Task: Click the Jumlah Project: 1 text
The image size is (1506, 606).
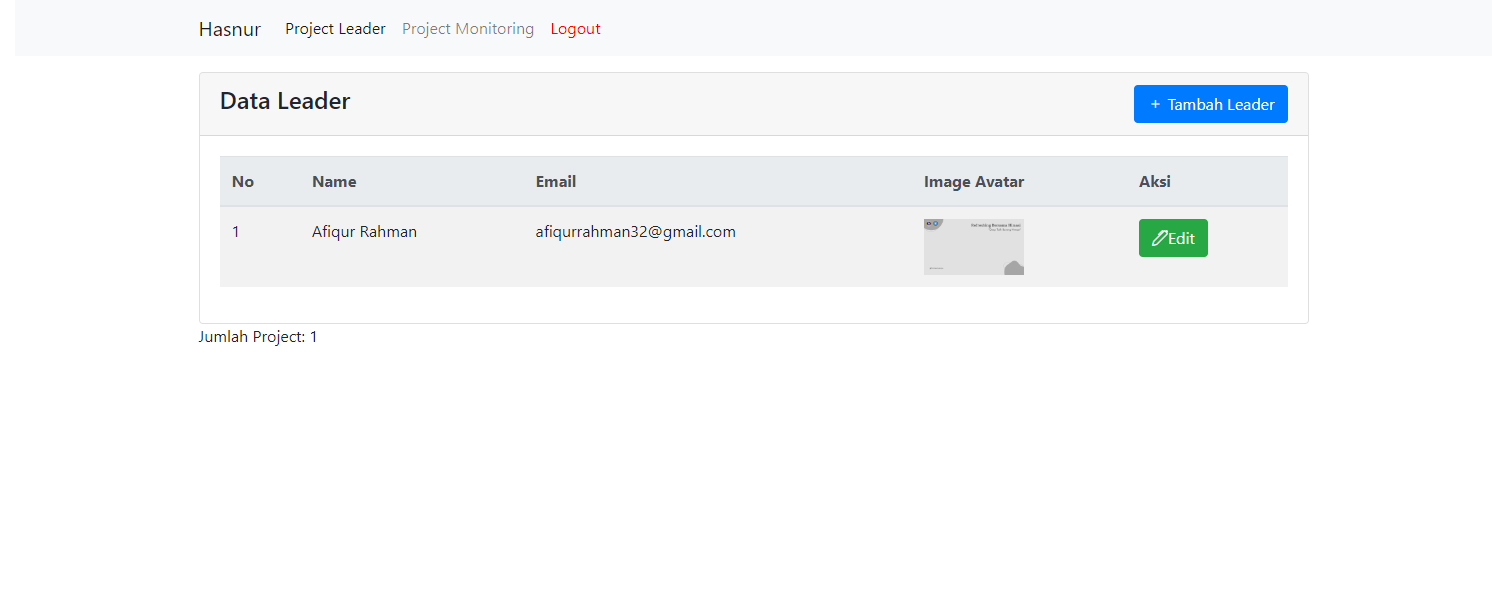Action: pyautogui.click(x=258, y=337)
